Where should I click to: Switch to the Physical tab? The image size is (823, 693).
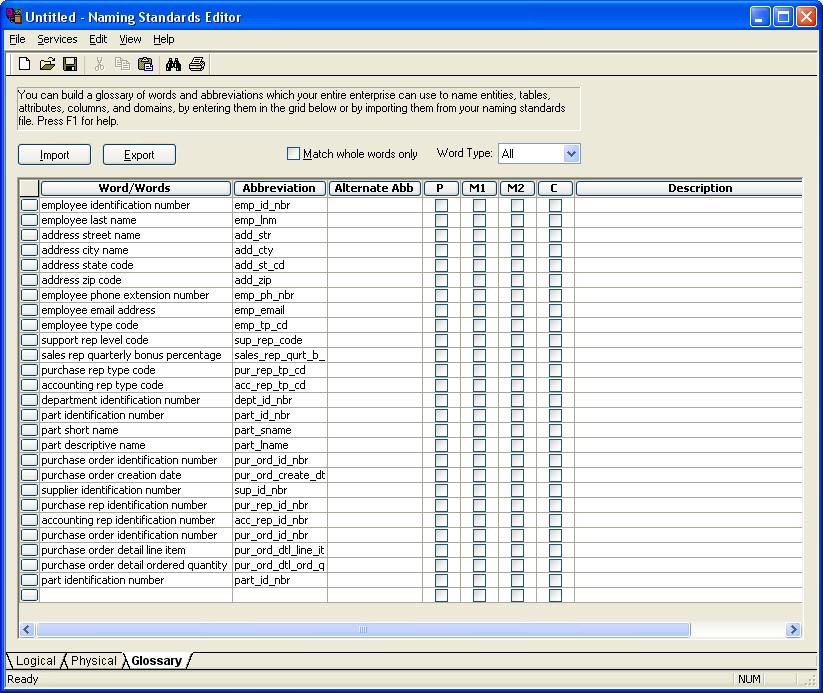pyautogui.click(x=92, y=660)
